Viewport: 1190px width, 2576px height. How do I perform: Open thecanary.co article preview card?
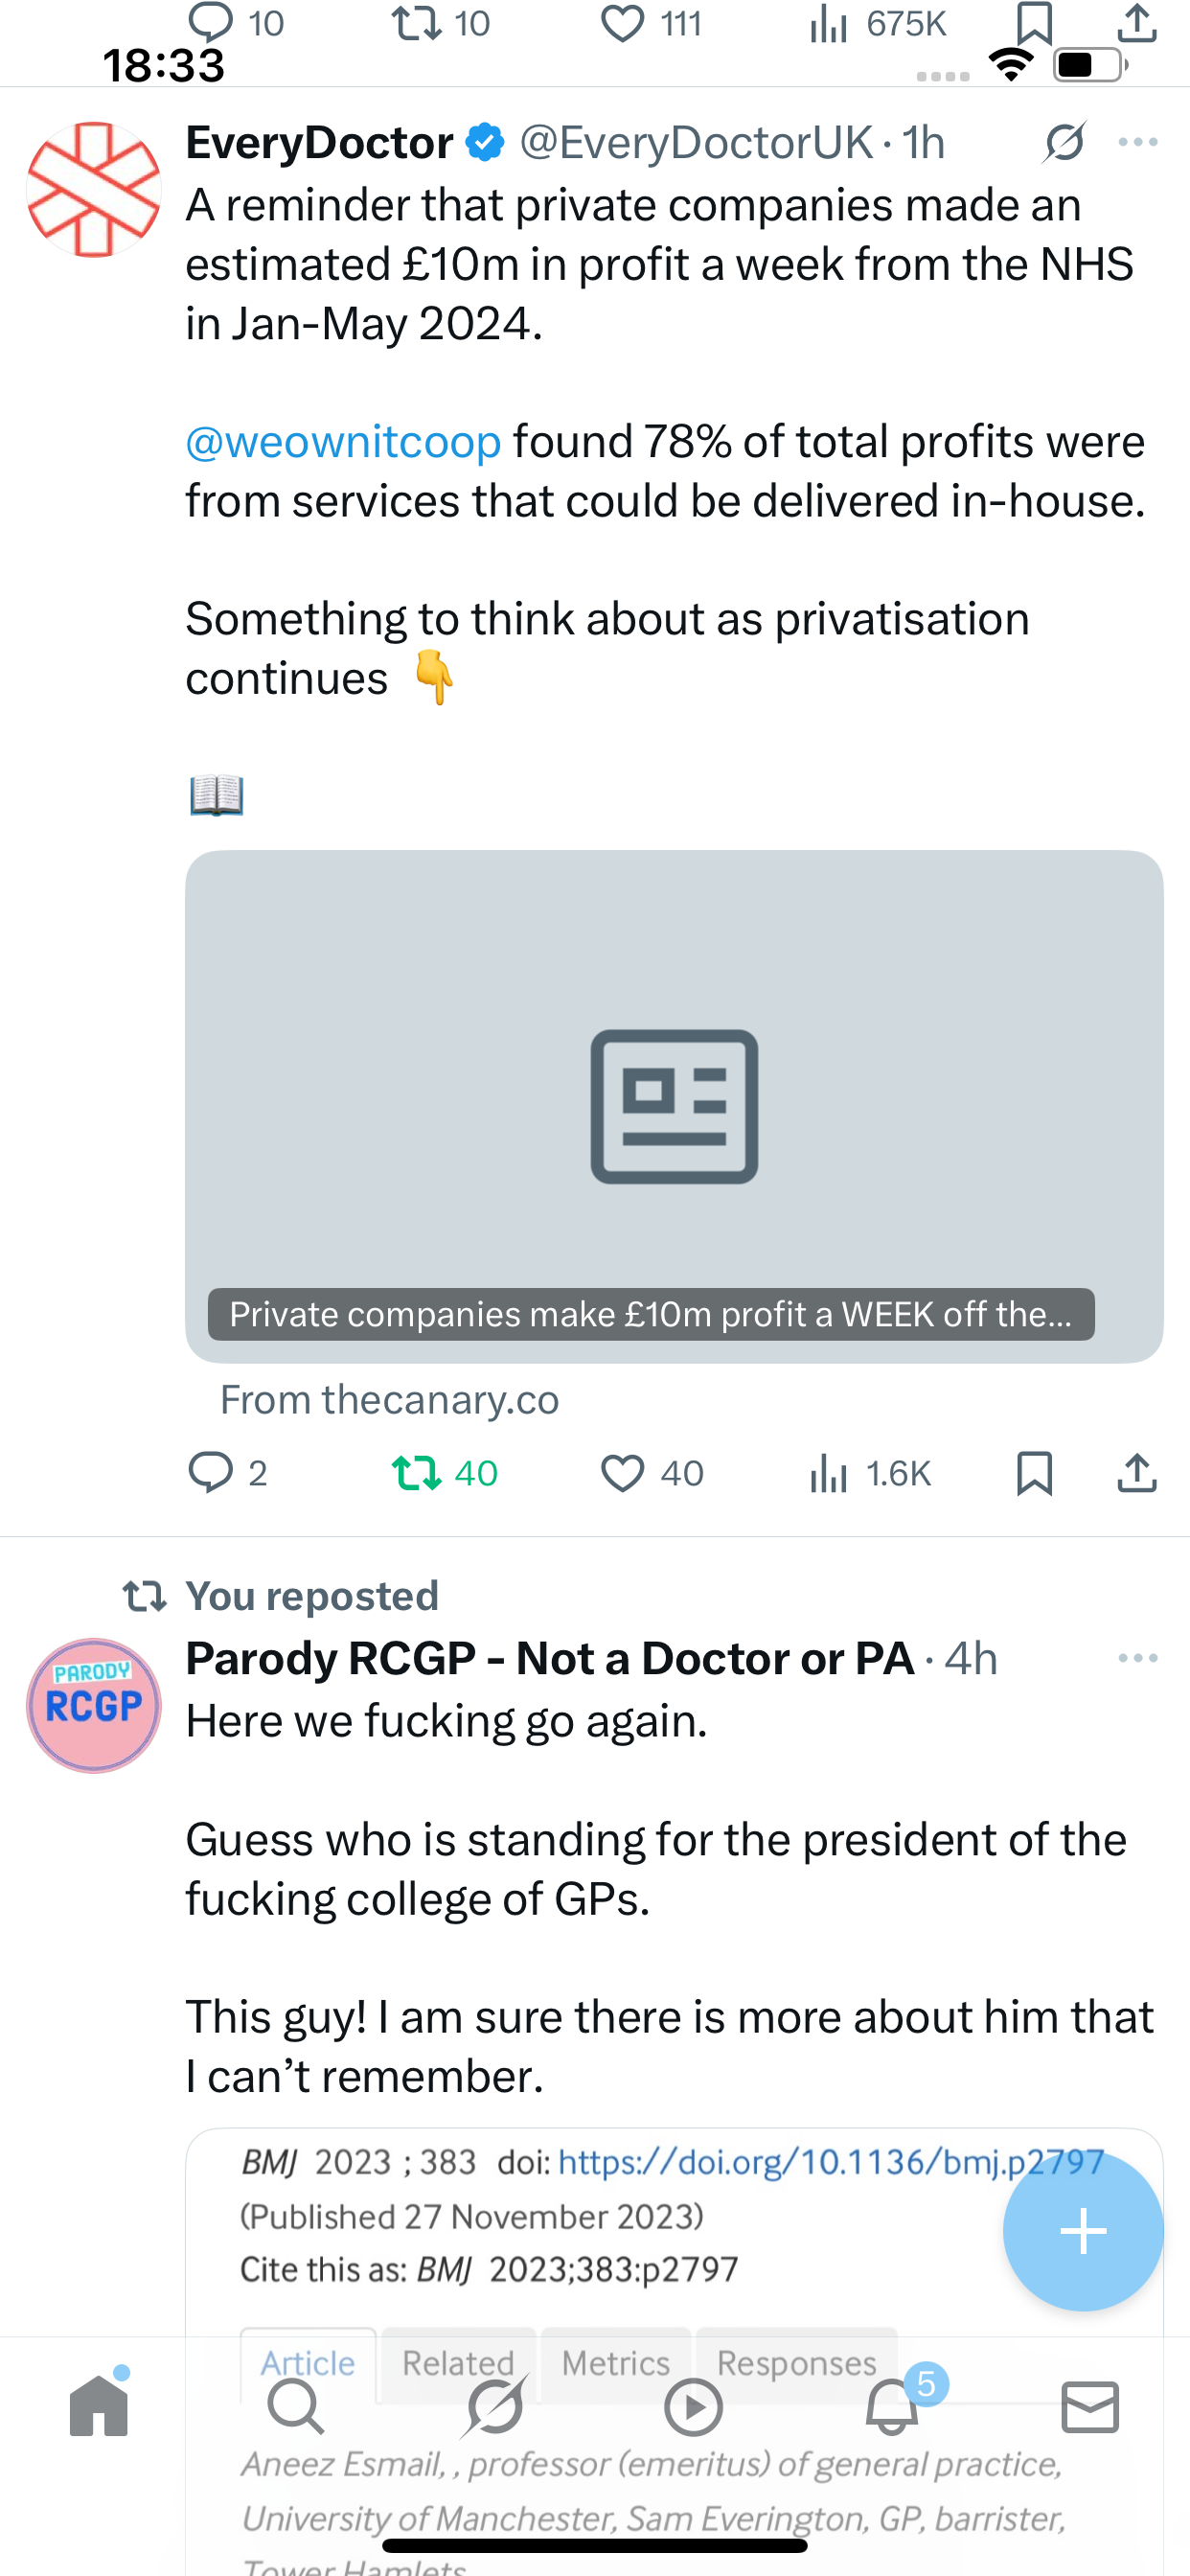(x=674, y=1106)
